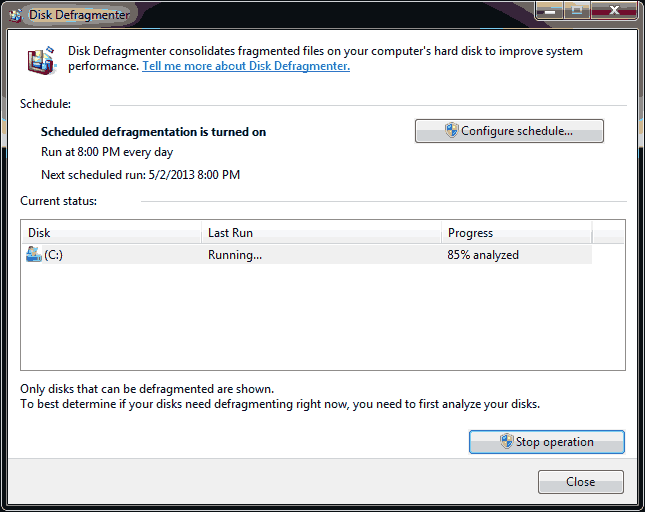This screenshot has height=512, width=645.
Task: Click shield icon on Configure schedule button
Action: tap(452, 131)
